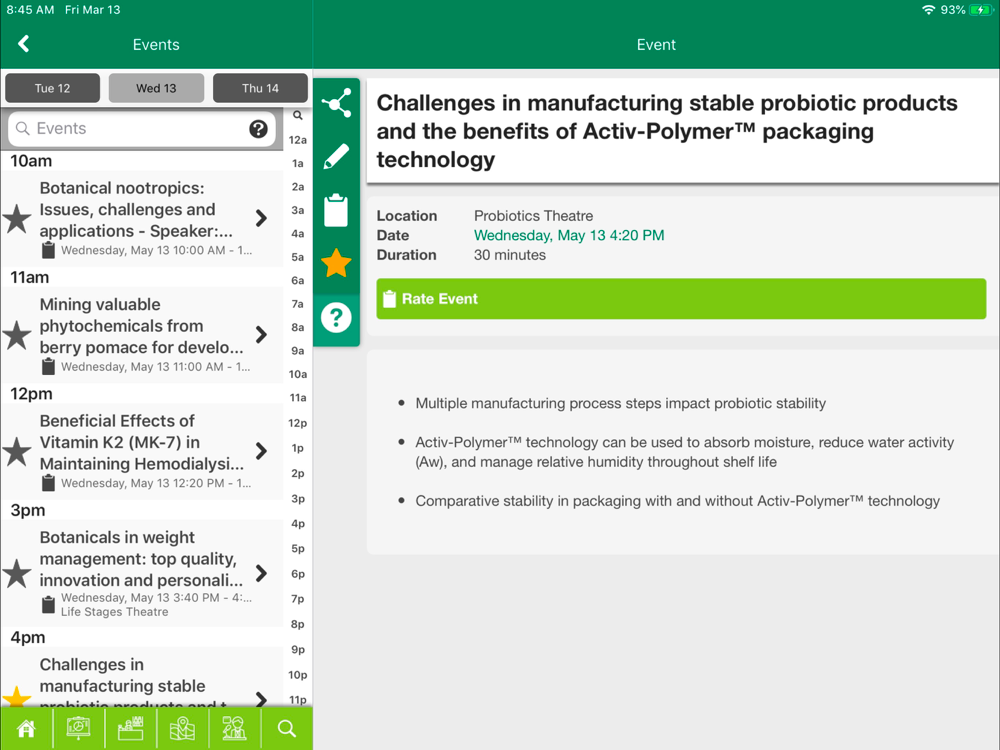
Task: Click the Rate Event button
Action: click(x=681, y=298)
